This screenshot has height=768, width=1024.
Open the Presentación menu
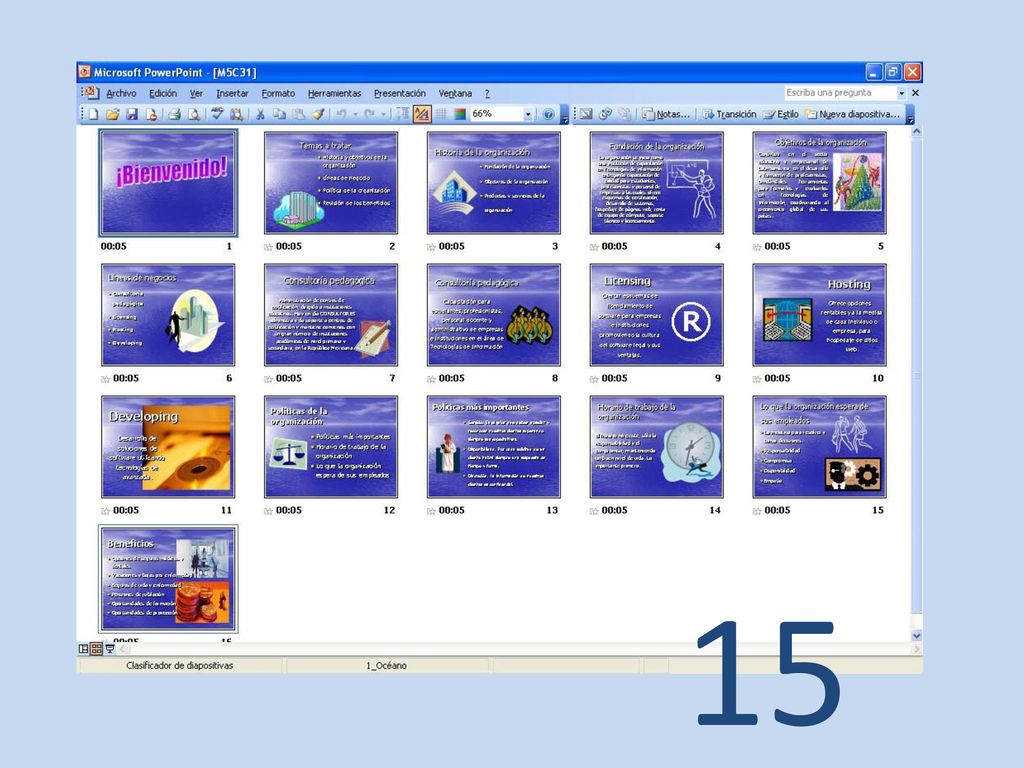(400, 93)
